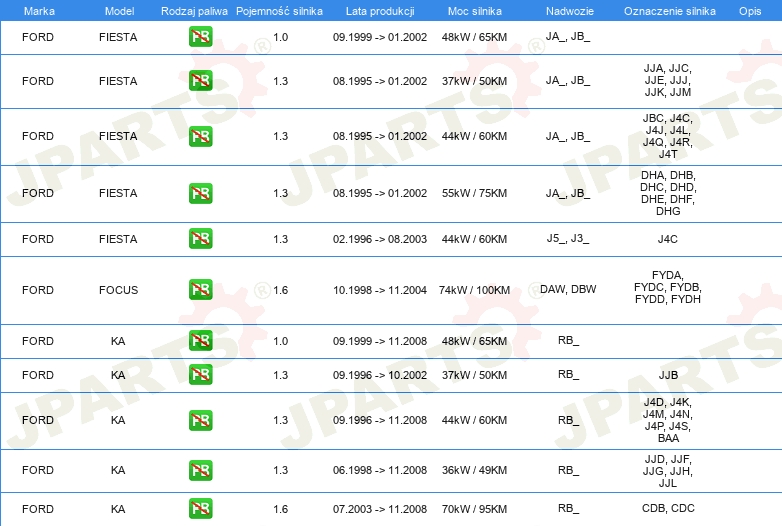Click the petrol icon in Fiesta 1.0 row

tap(200, 37)
